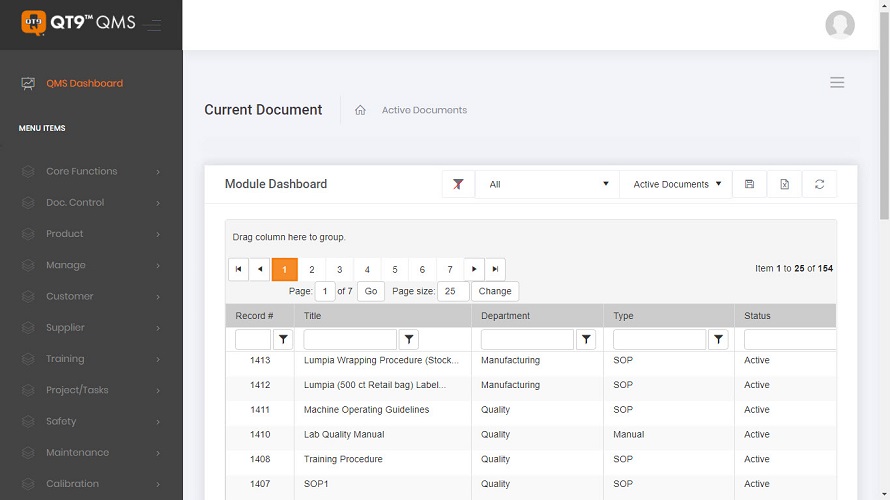Expand the Doc. Control sidebar menu
The image size is (890, 500).
pos(90,202)
